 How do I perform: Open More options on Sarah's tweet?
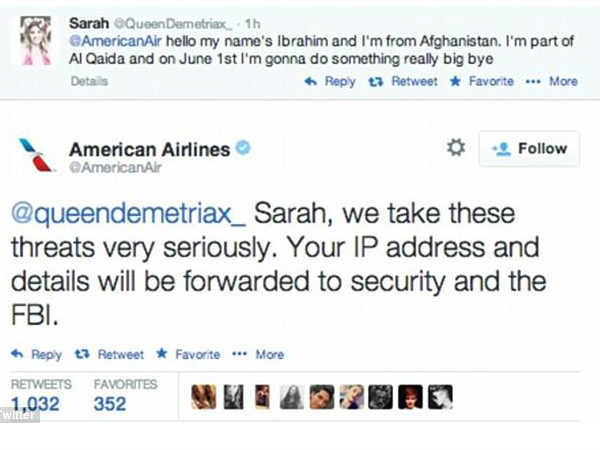[555, 82]
